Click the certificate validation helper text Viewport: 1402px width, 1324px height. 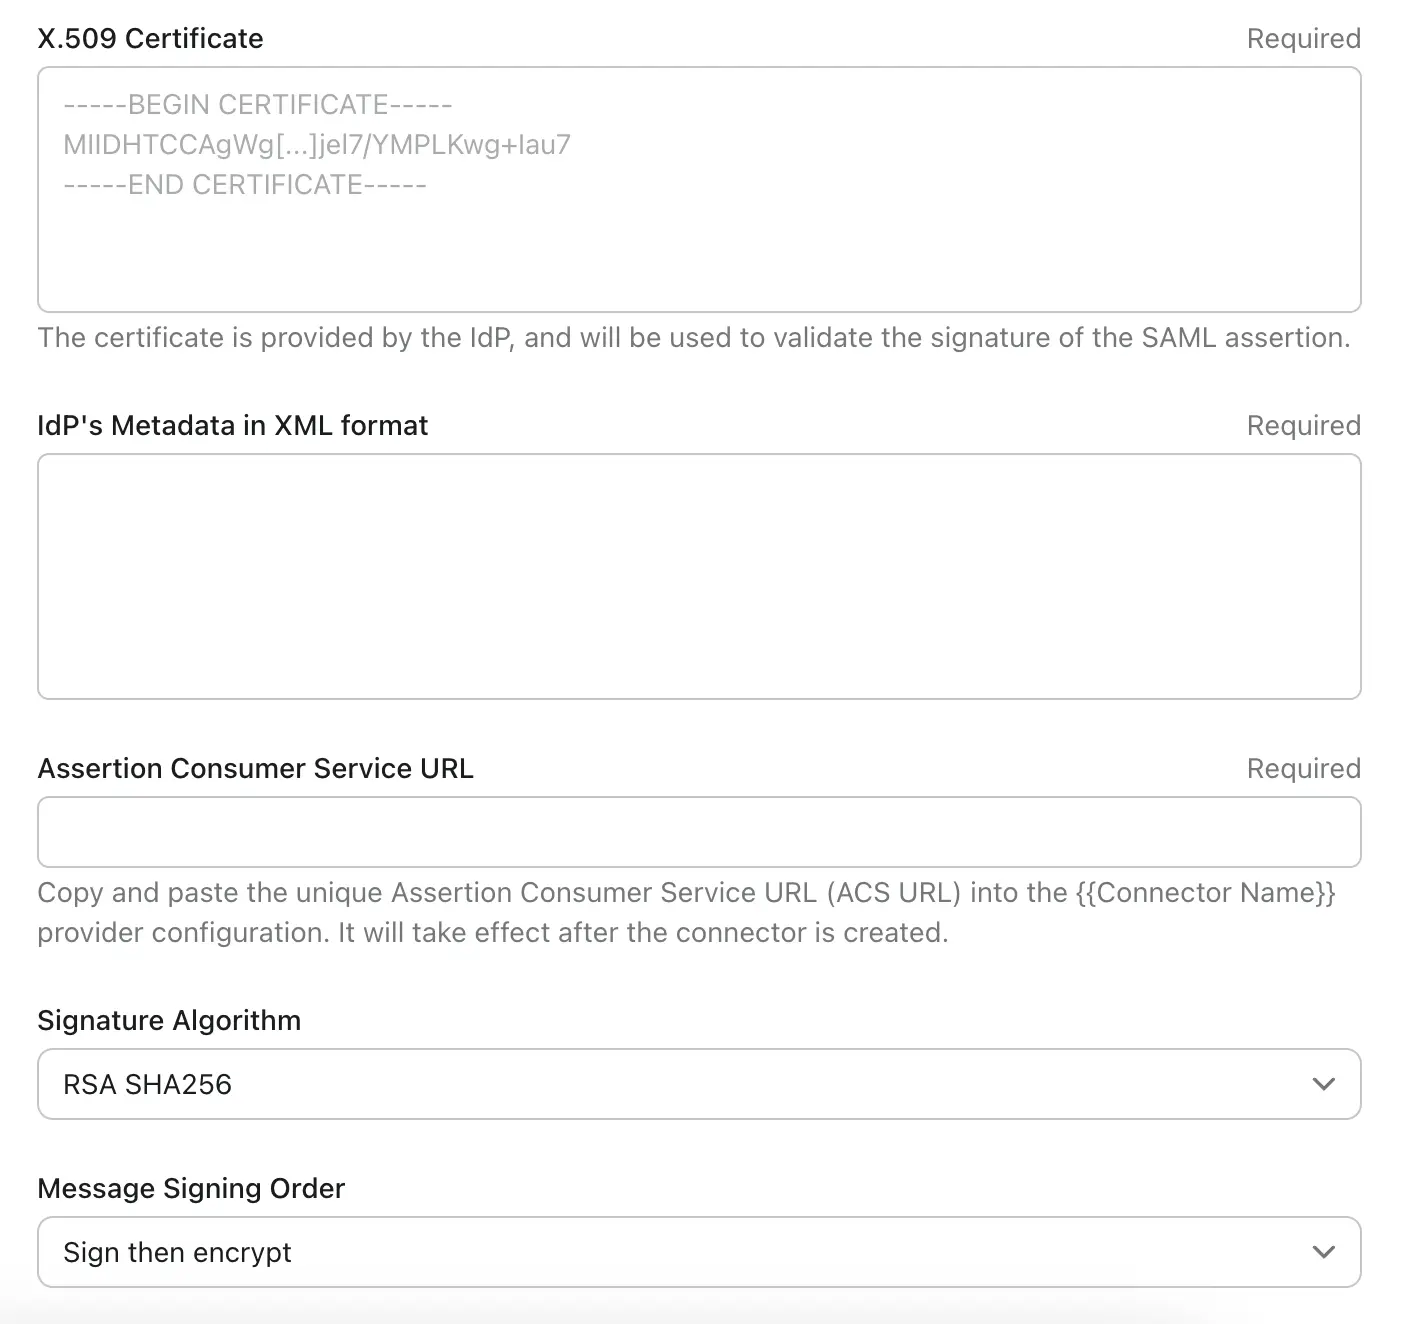pos(694,337)
